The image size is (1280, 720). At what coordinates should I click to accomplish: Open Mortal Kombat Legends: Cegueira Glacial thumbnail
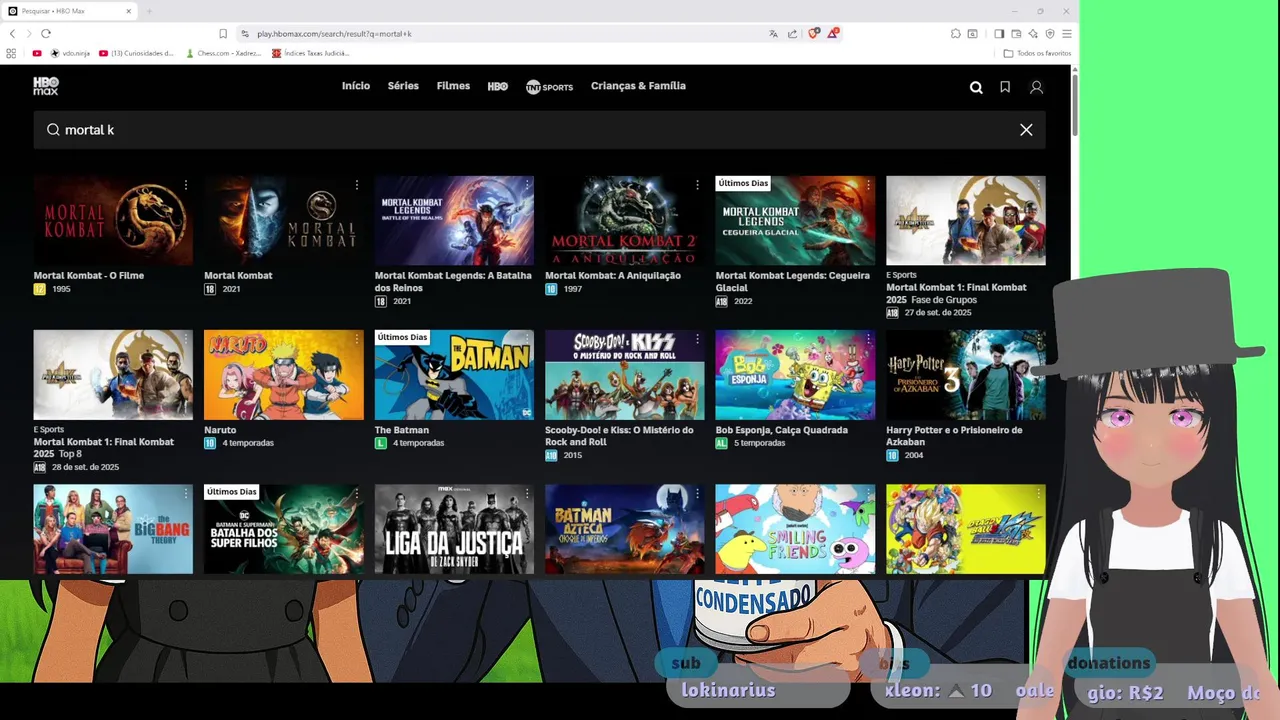click(795, 221)
